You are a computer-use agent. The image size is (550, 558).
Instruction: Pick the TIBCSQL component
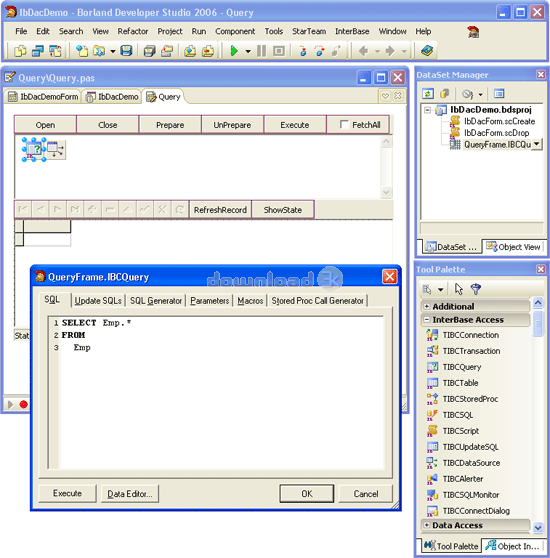458,415
